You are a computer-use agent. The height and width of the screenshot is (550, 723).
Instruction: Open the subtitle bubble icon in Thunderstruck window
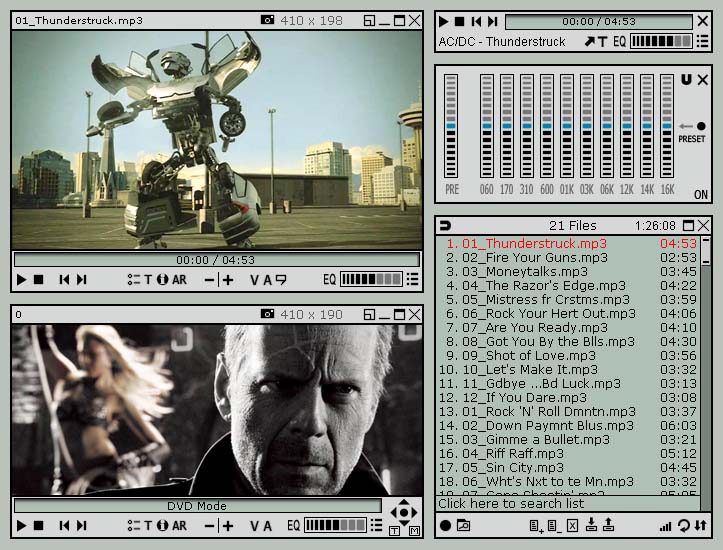[280, 280]
